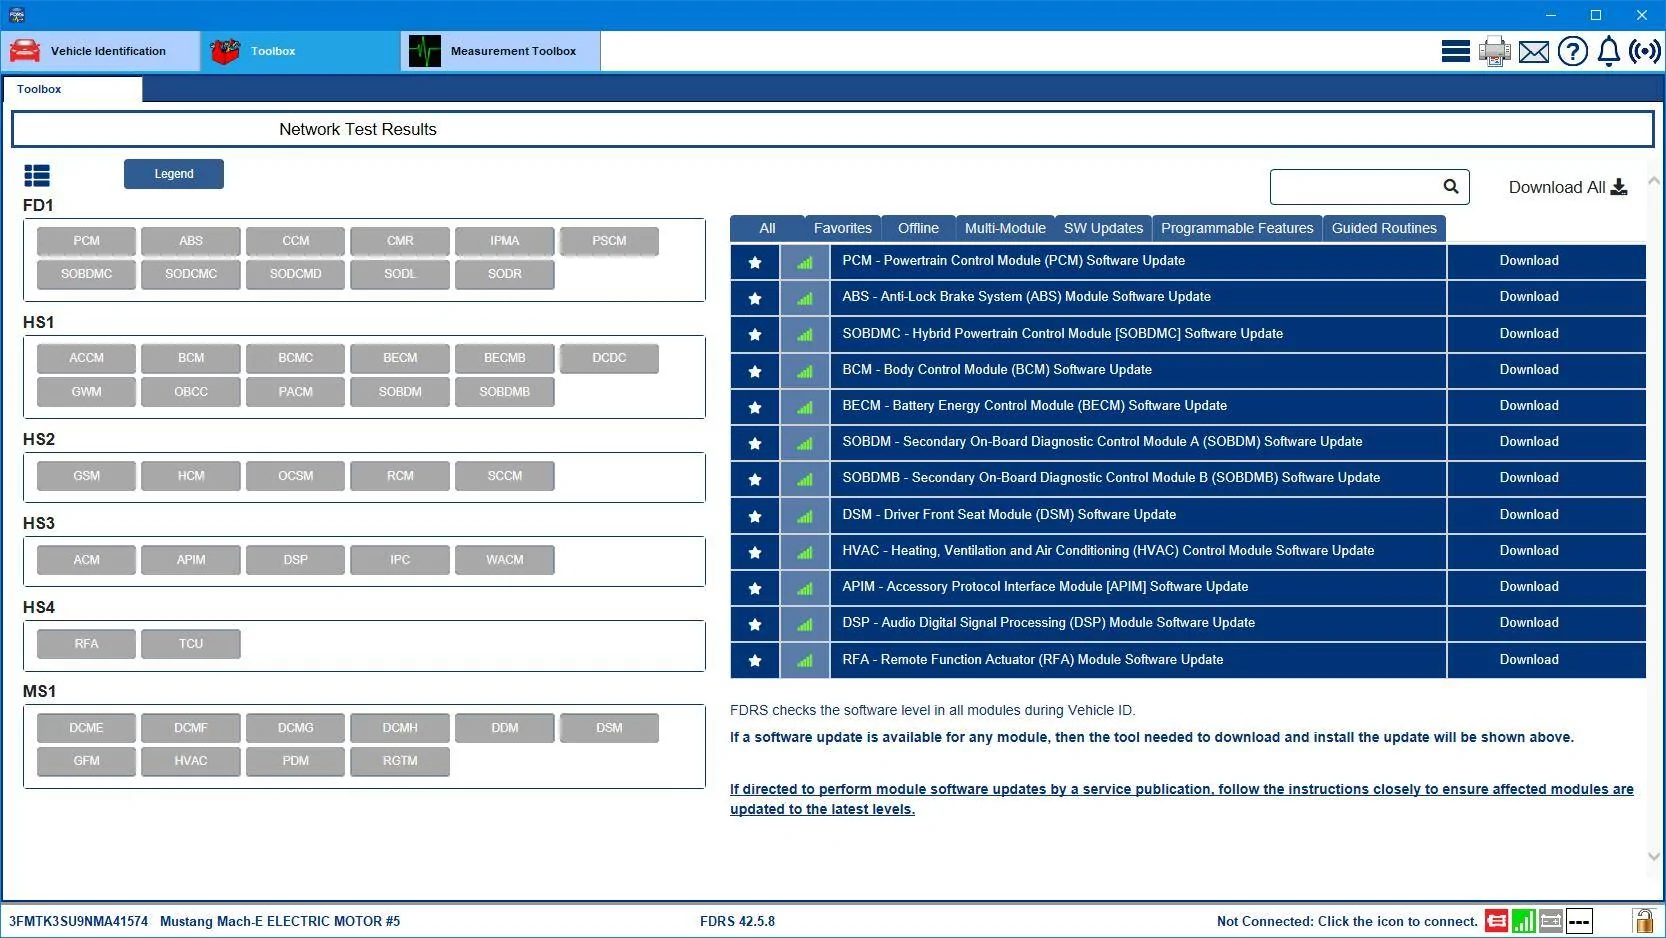The width and height of the screenshot is (1666, 938).
Task: Open the Programmable Features tab
Action: click(x=1237, y=228)
